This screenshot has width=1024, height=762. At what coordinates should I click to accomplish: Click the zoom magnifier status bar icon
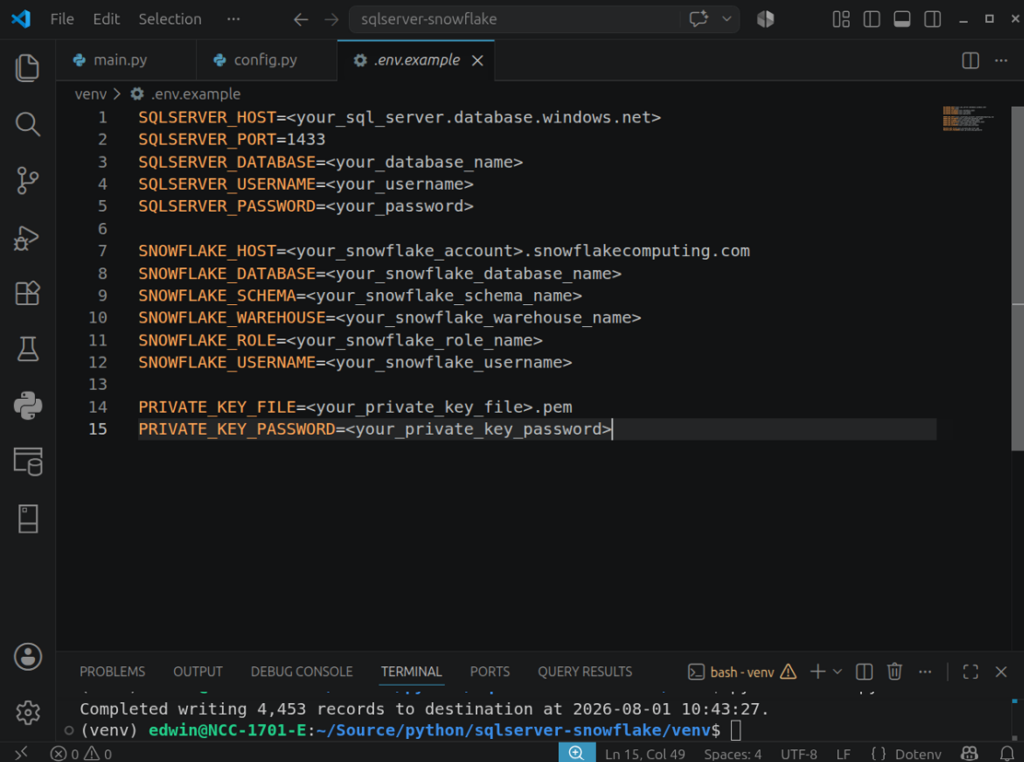point(577,754)
